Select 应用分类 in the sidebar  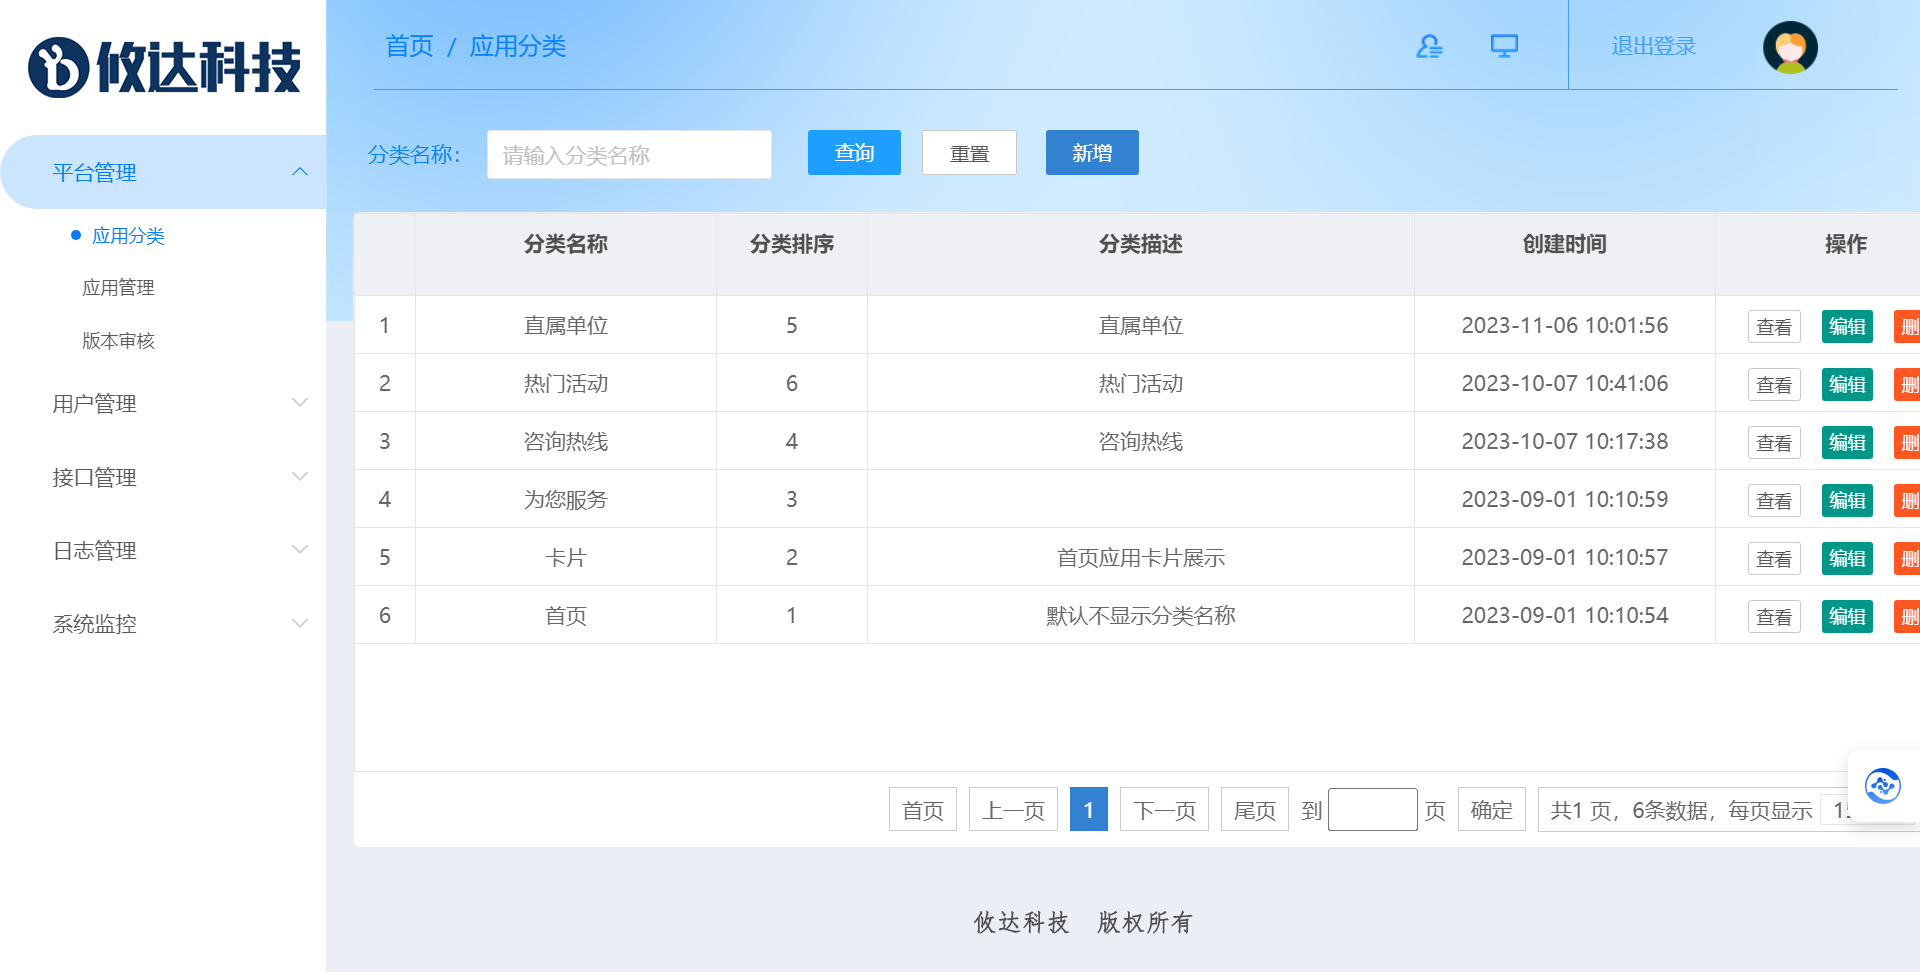pyautogui.click(x=128, y=235)
